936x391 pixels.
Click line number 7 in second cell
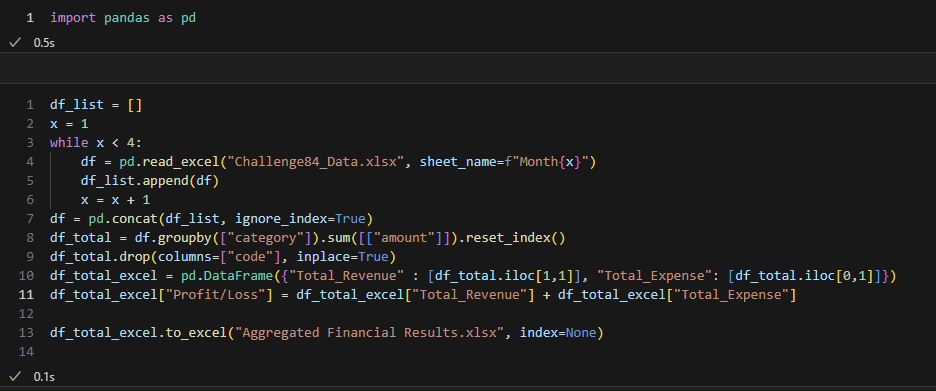click(x=30, y=218)
